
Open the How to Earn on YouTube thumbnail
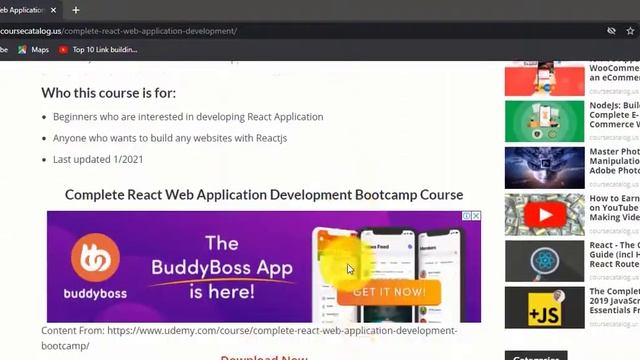(x=544, y=215)
